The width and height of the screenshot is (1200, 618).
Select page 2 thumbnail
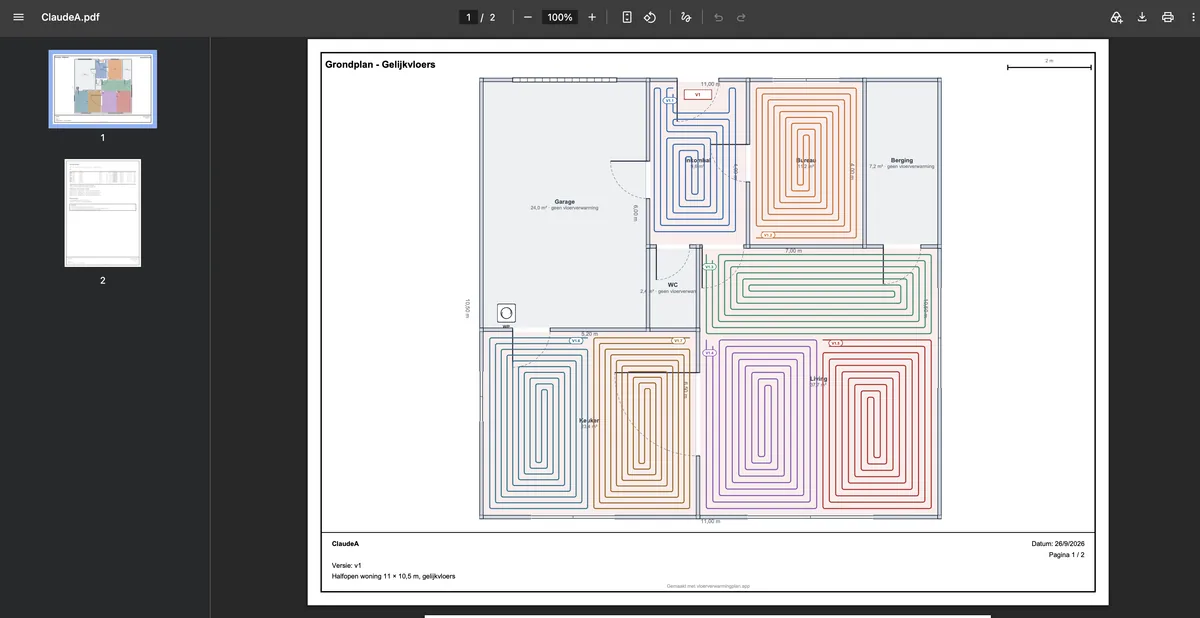pos(103,213)
